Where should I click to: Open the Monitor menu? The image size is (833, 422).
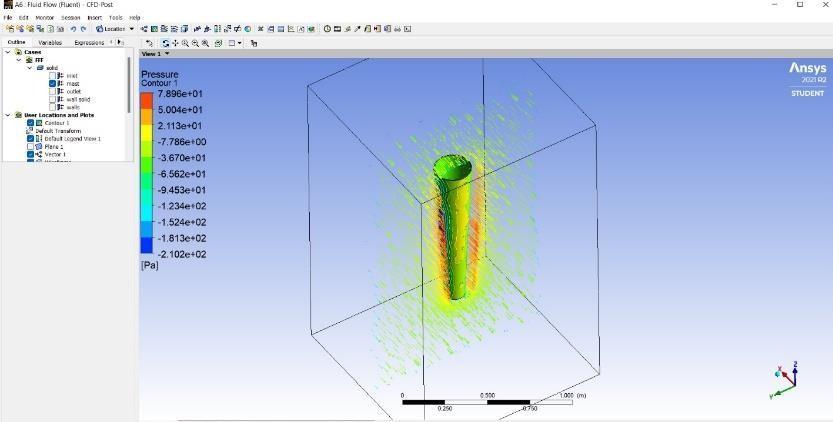click(45, 18)
